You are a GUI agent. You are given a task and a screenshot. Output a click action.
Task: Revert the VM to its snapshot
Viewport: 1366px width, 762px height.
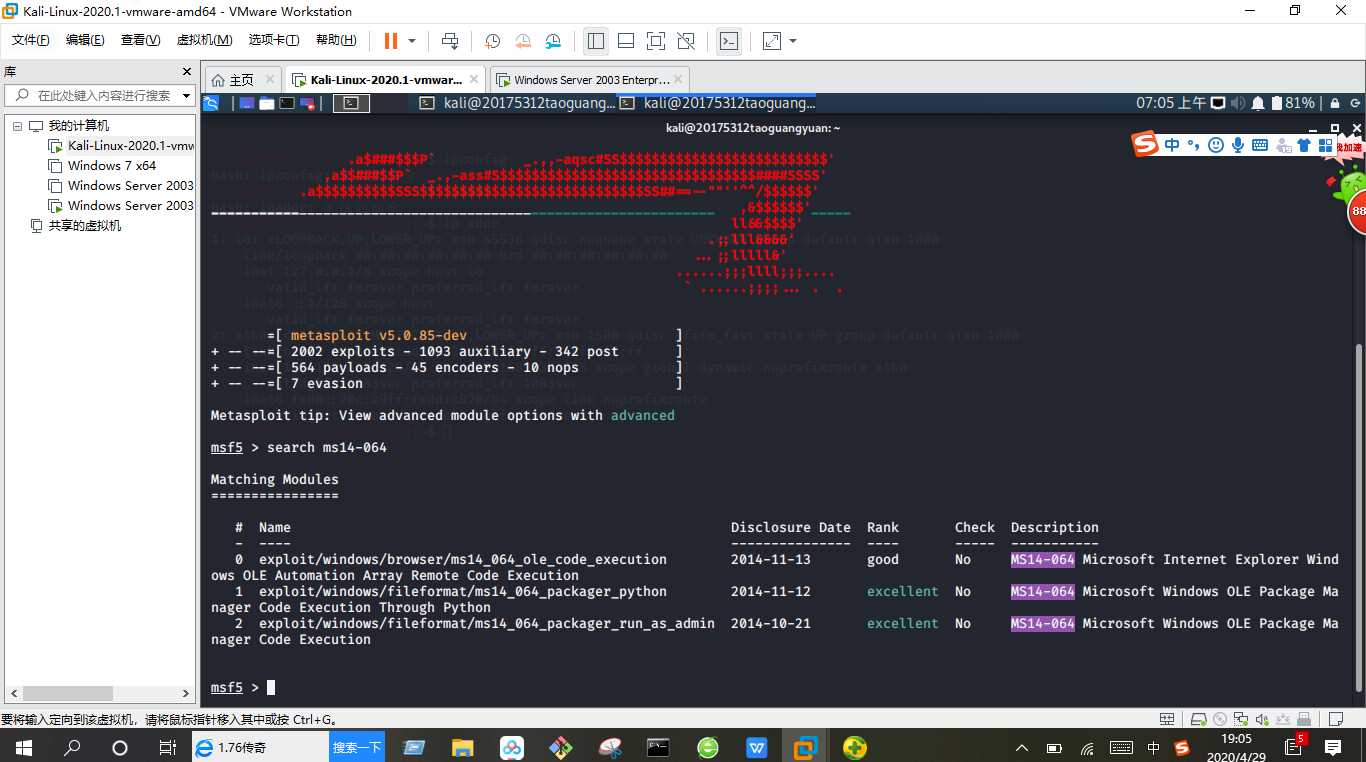(523, 41)
